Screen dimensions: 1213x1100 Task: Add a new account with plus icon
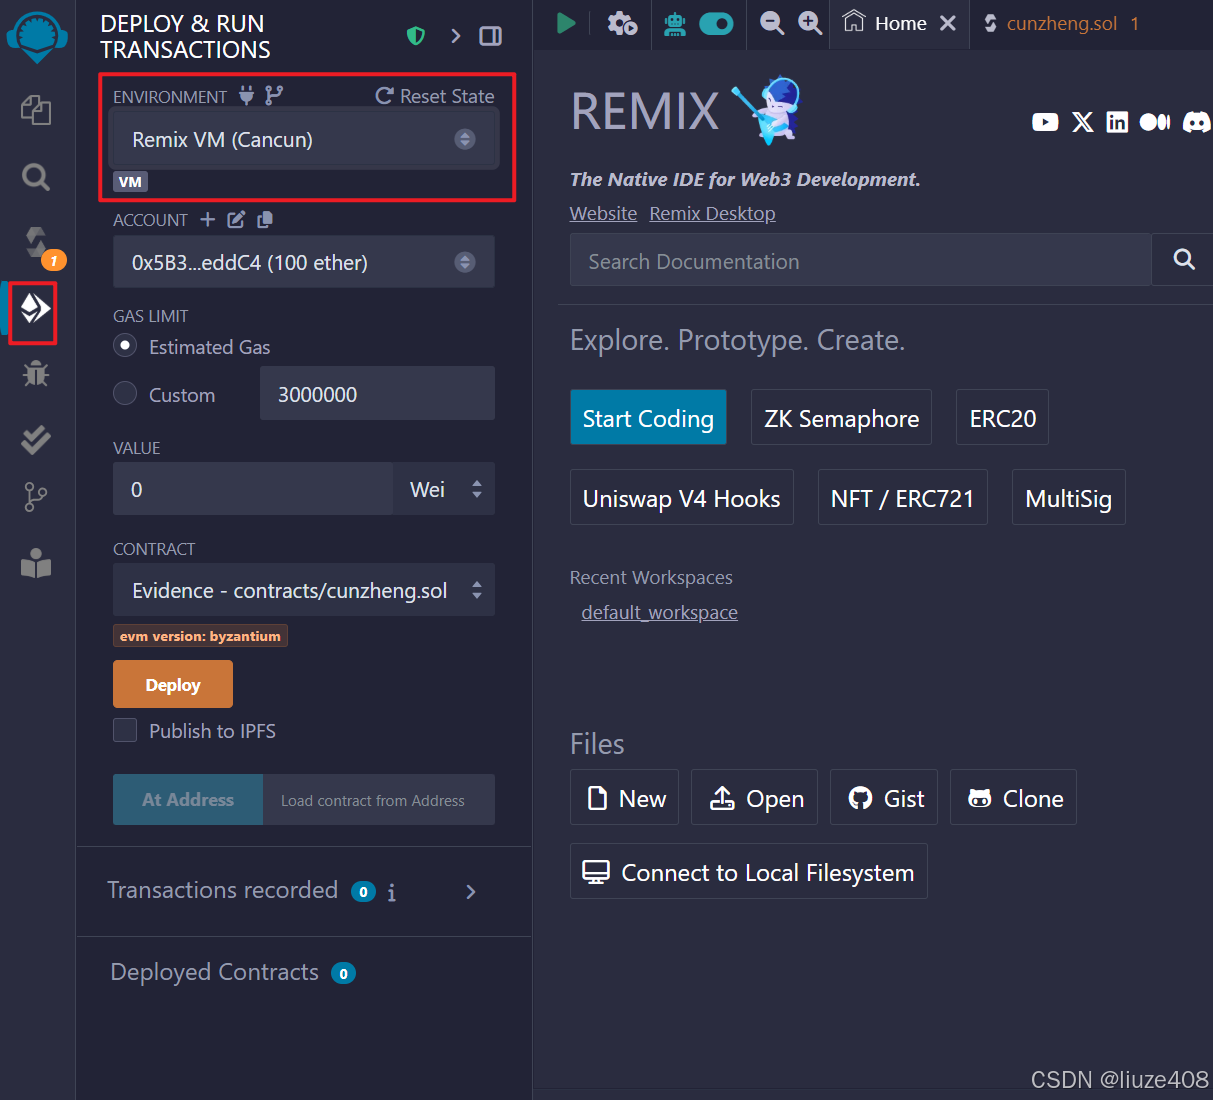207,219
